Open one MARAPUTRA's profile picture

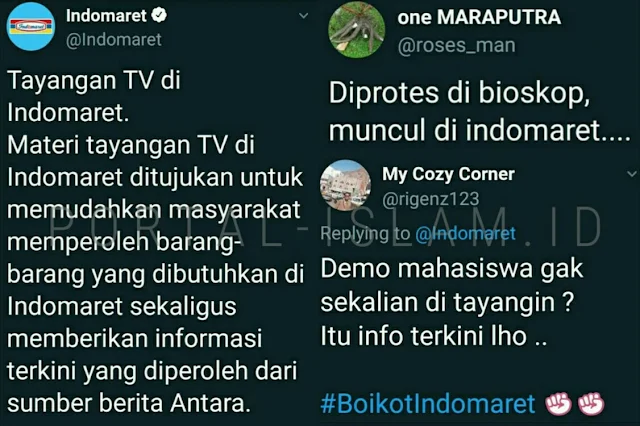pyautogui.click(x=357, y=29)
